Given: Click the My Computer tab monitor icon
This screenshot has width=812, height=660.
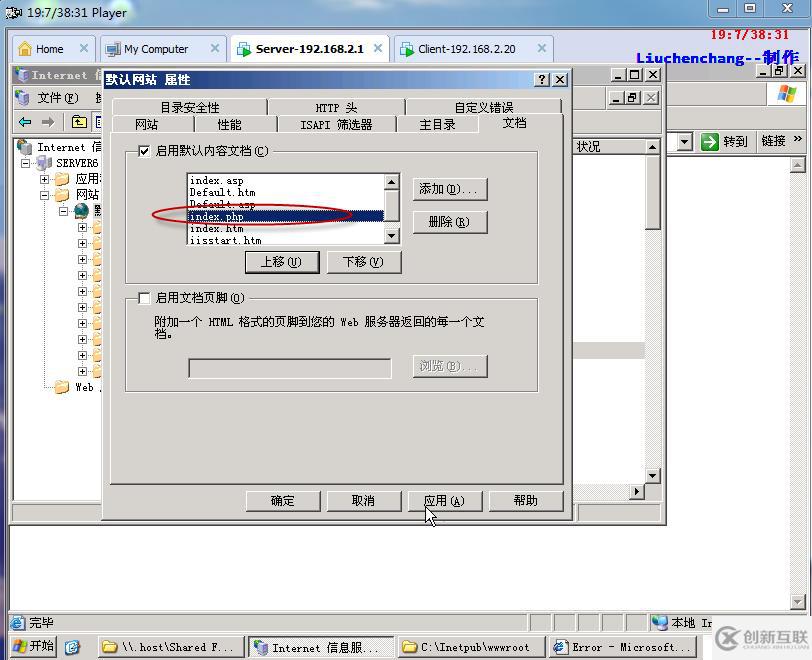Looking at the screenshot, I should [113, 49].
